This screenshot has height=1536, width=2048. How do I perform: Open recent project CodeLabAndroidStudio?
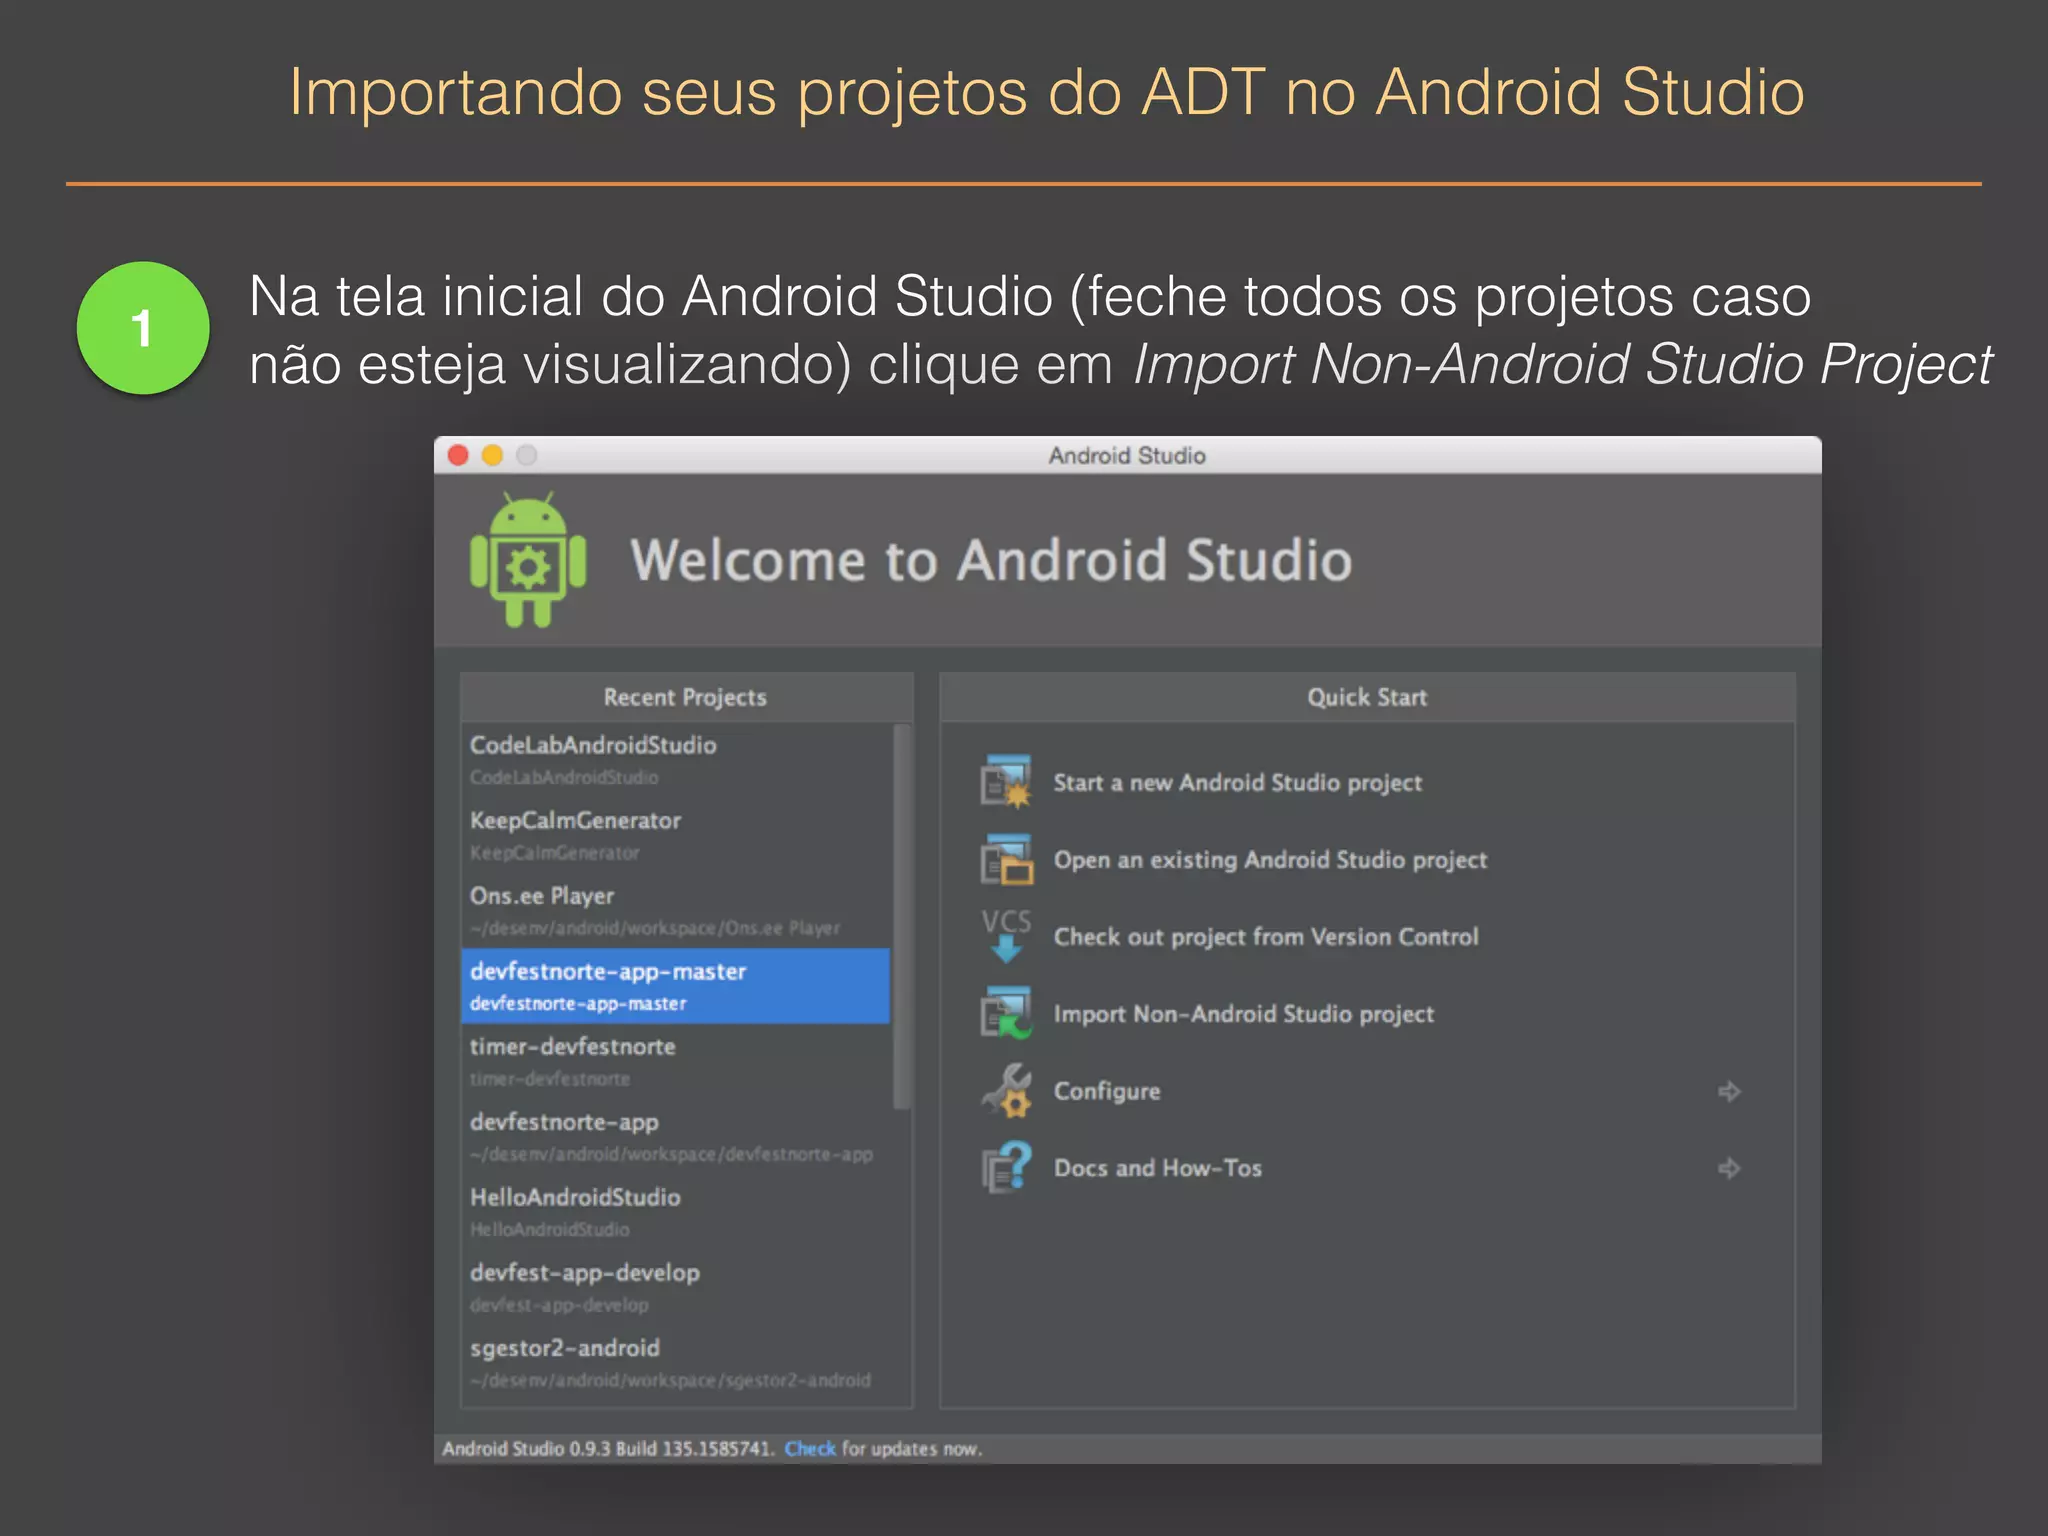pos(676,760)
